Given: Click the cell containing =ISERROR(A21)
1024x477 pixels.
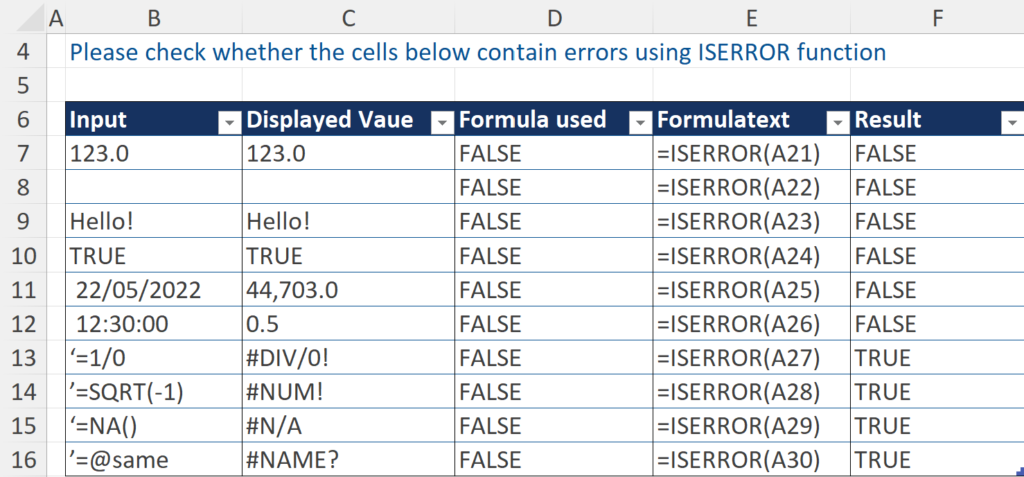Looking at the screenshot, I should coord(749,154).
